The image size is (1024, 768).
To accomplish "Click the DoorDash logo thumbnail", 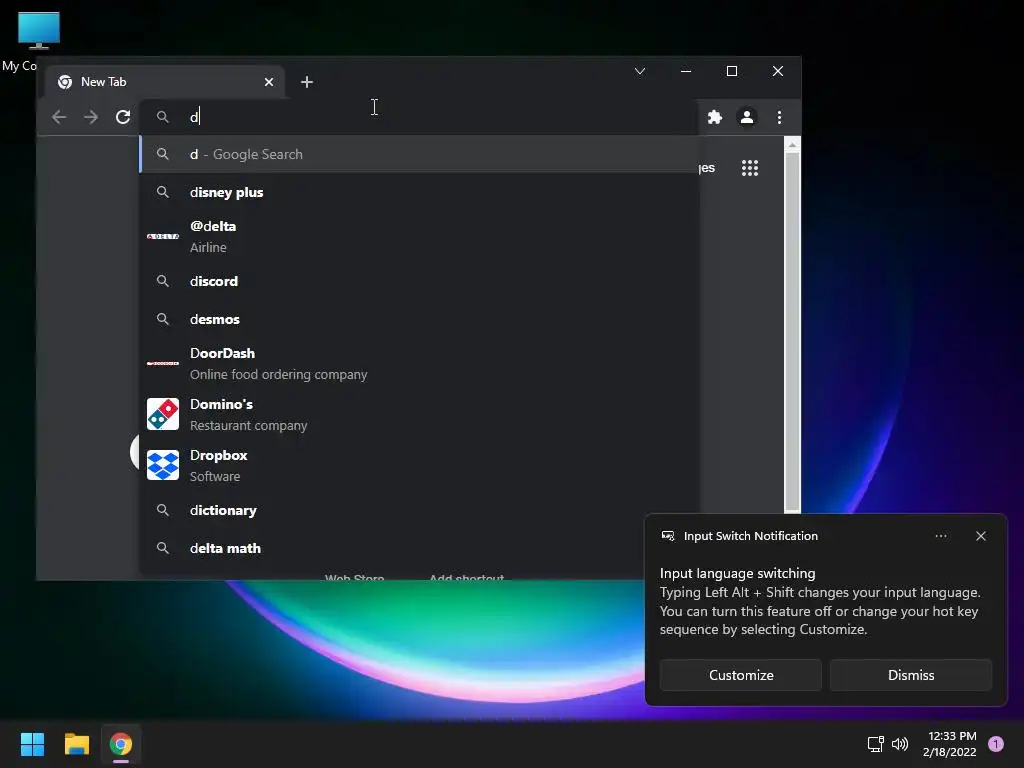I will 163,363.
